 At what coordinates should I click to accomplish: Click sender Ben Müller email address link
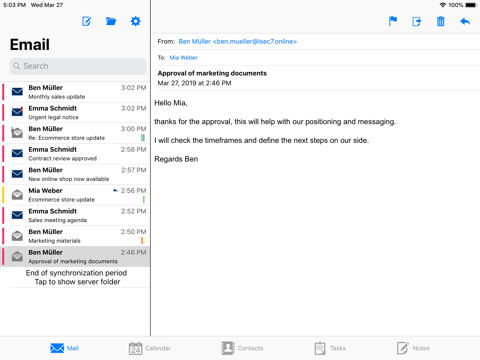point(237,42)
